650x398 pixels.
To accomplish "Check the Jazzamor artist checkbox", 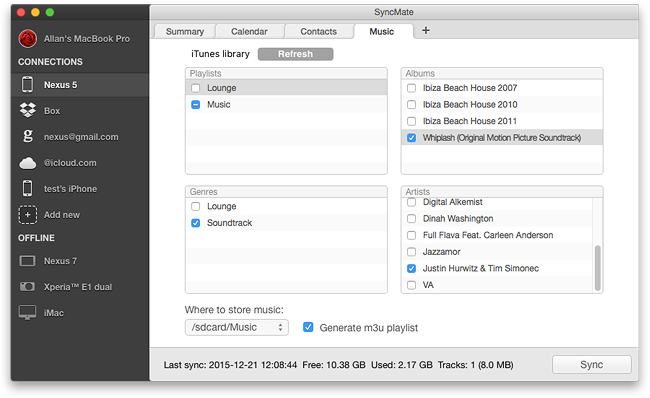I will [x=411, y=252].
